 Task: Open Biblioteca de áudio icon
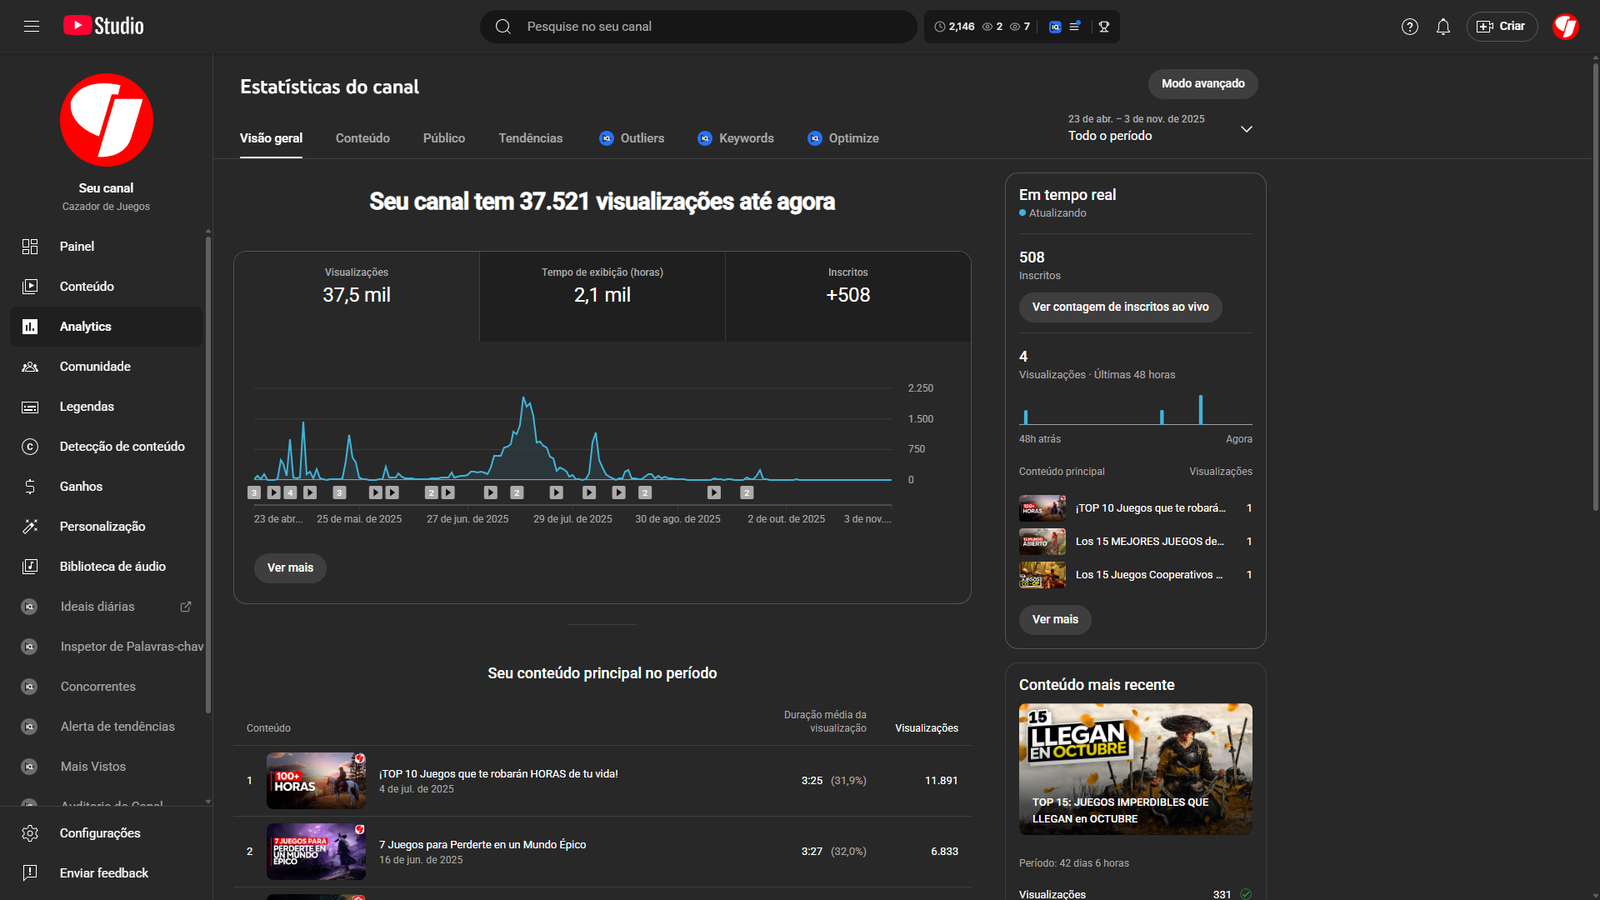coord(30,567)
